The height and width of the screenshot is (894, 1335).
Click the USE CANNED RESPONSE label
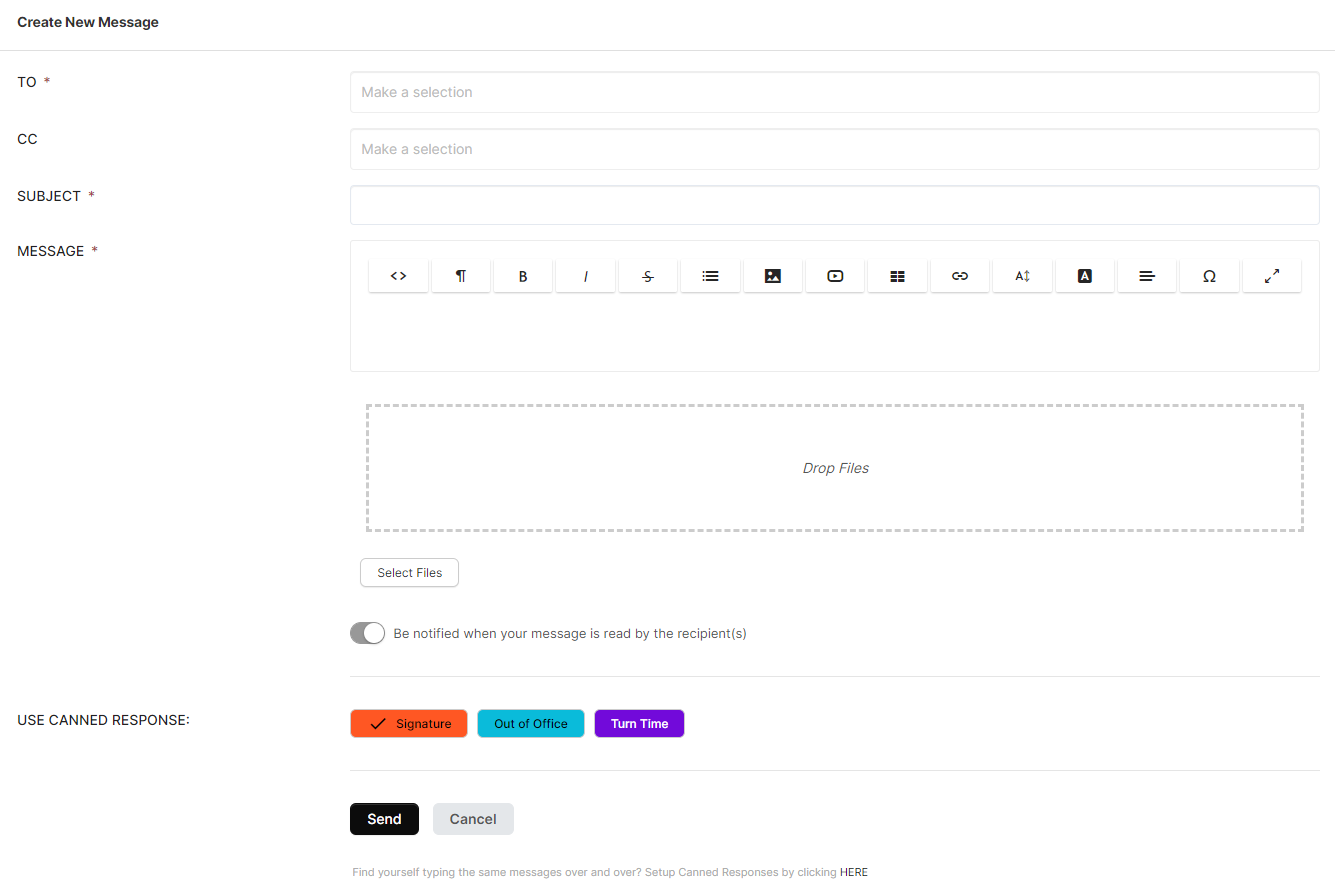(103, 720)
